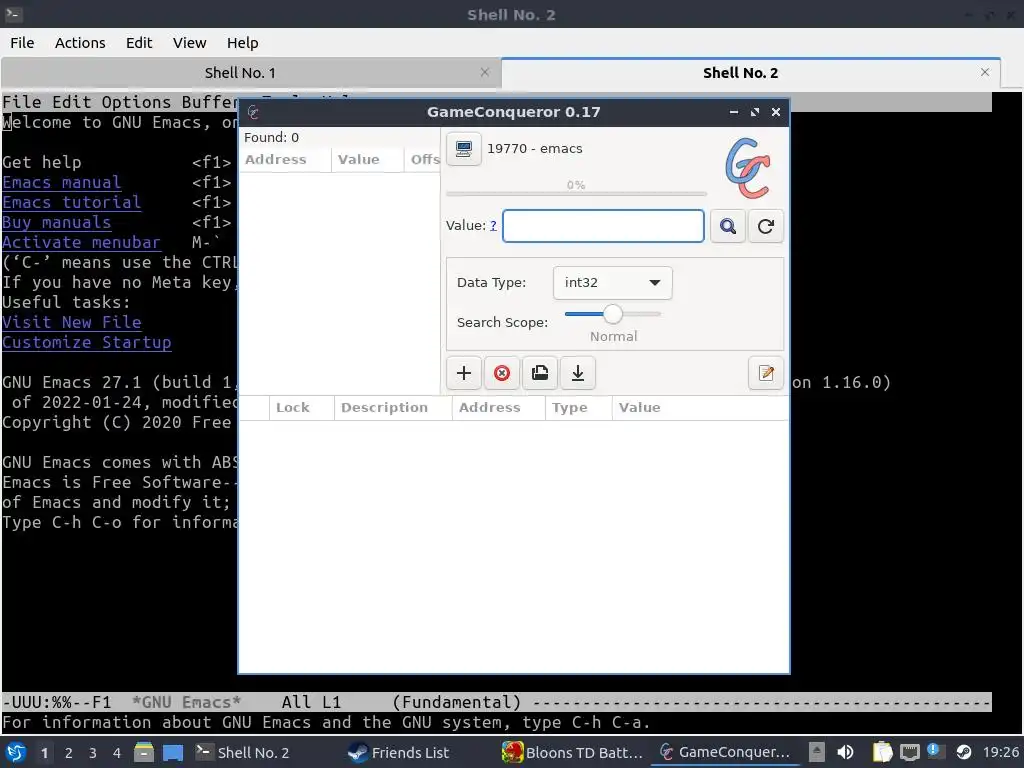The height and width of the screenshot is (768, 1024).
Task: Click the Address column header in cheat list
Action: pos(498,408)
